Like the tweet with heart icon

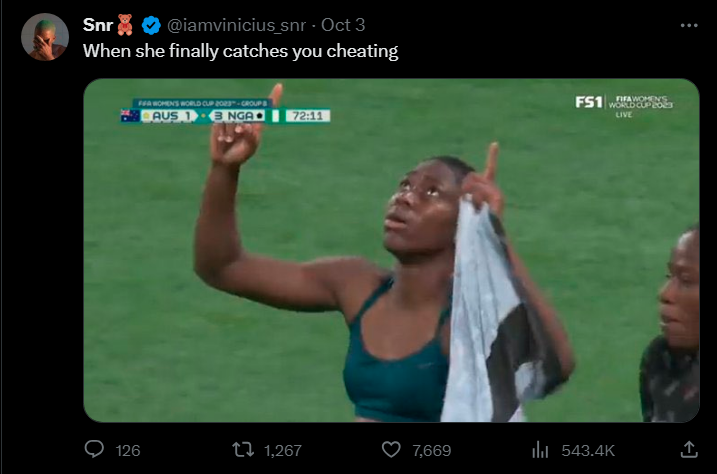pos(391,450)
